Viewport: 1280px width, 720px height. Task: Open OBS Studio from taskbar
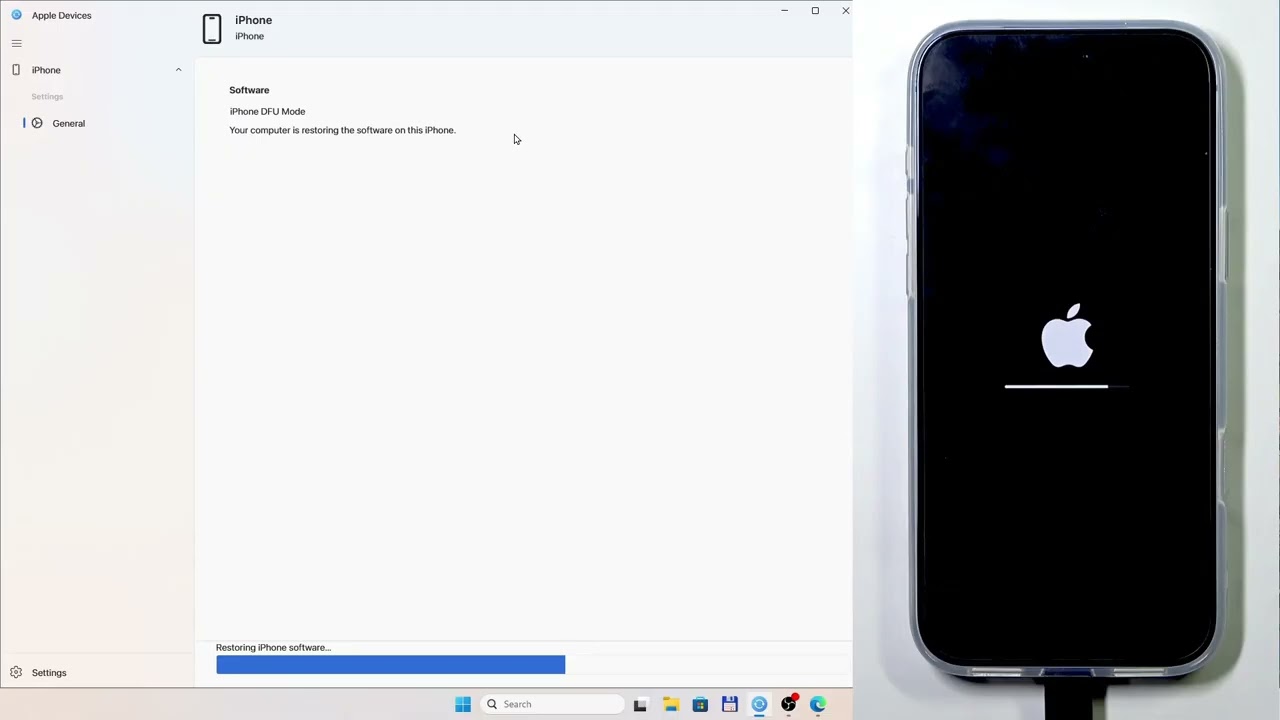789,704
